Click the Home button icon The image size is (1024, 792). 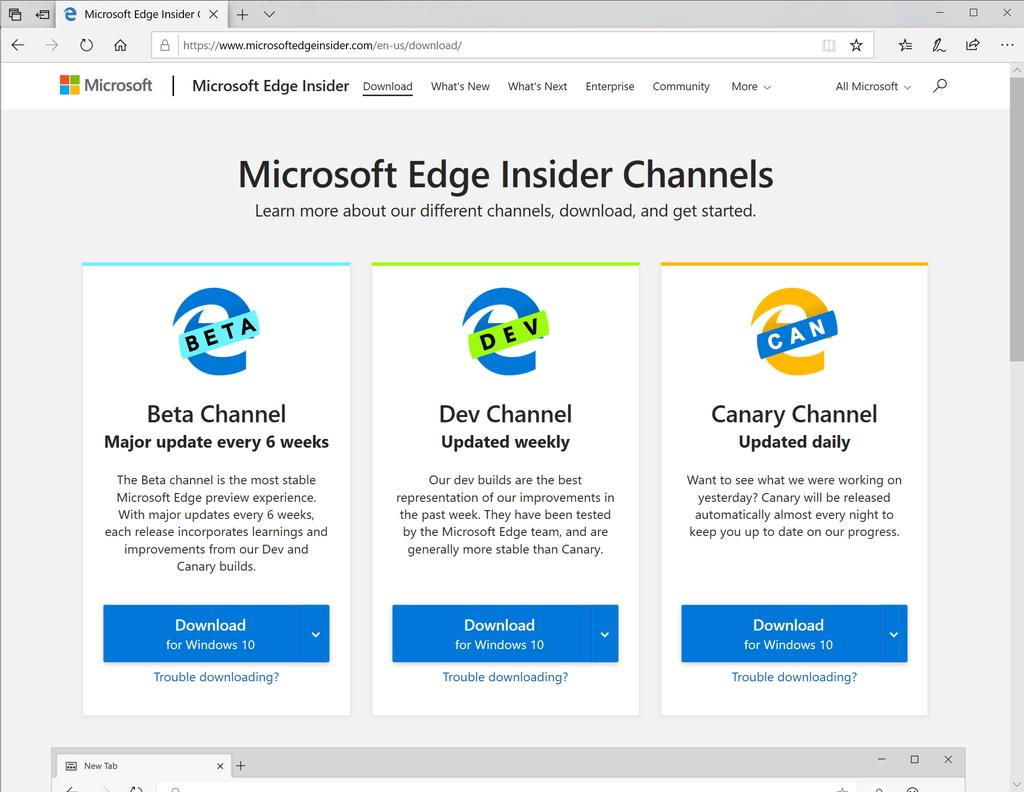(x=119, y=45)
